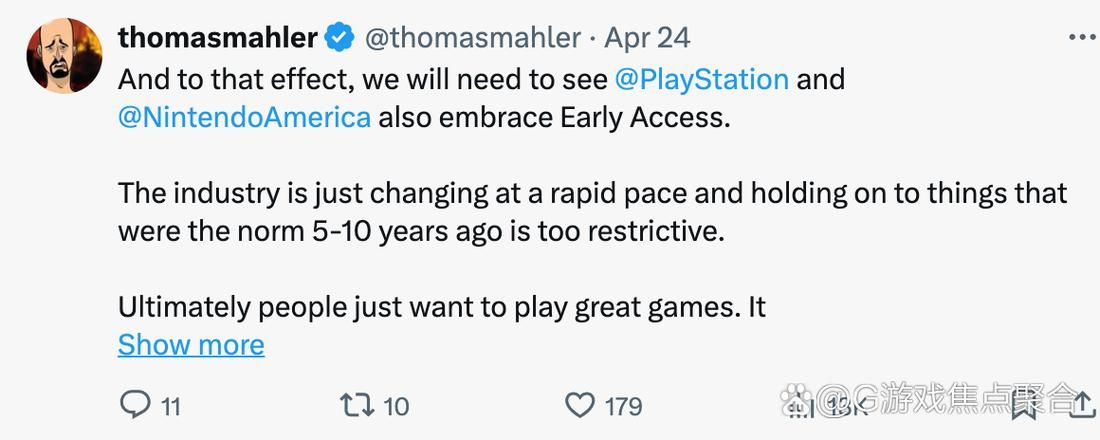Open the @PlayStation mention

pos(702,79)
